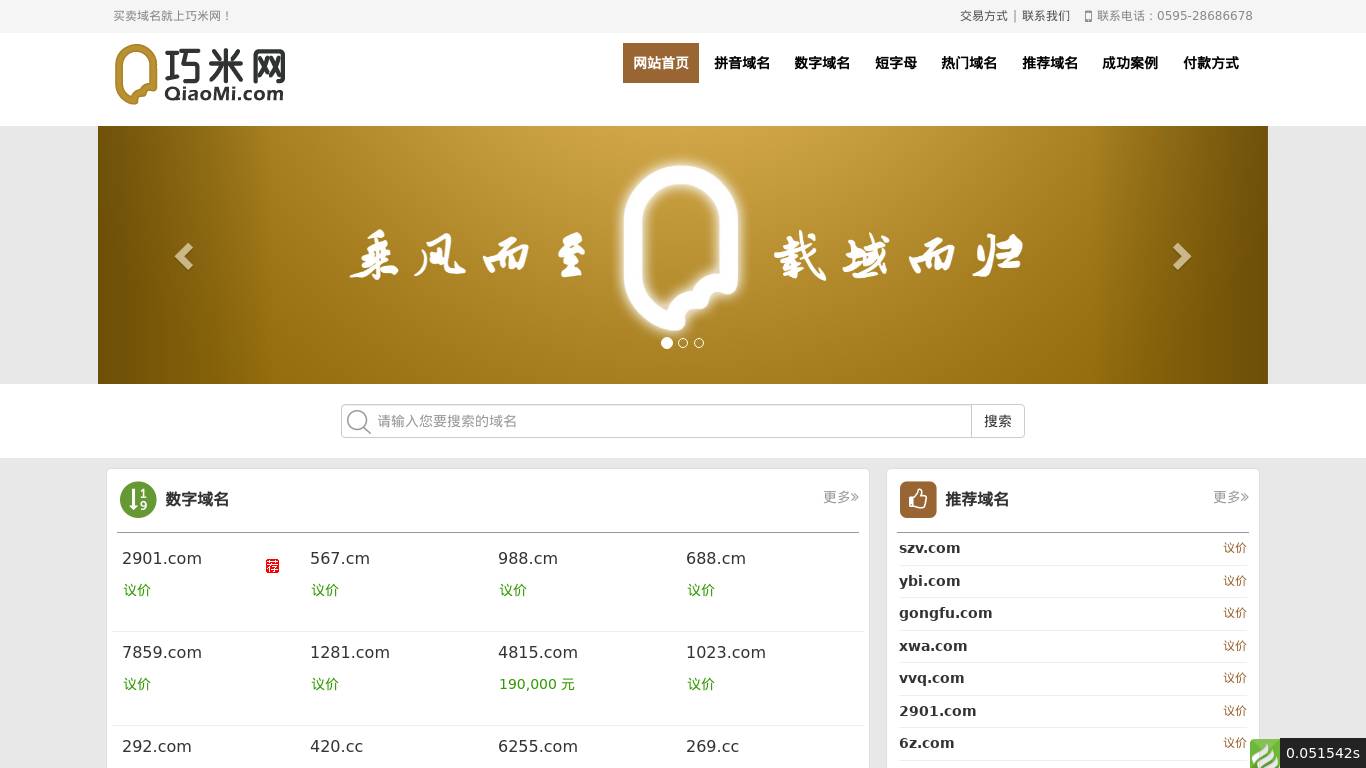Open the 联系我们 link in top bar
This screenshot has height=768, width=1366.
[1046, 16]
